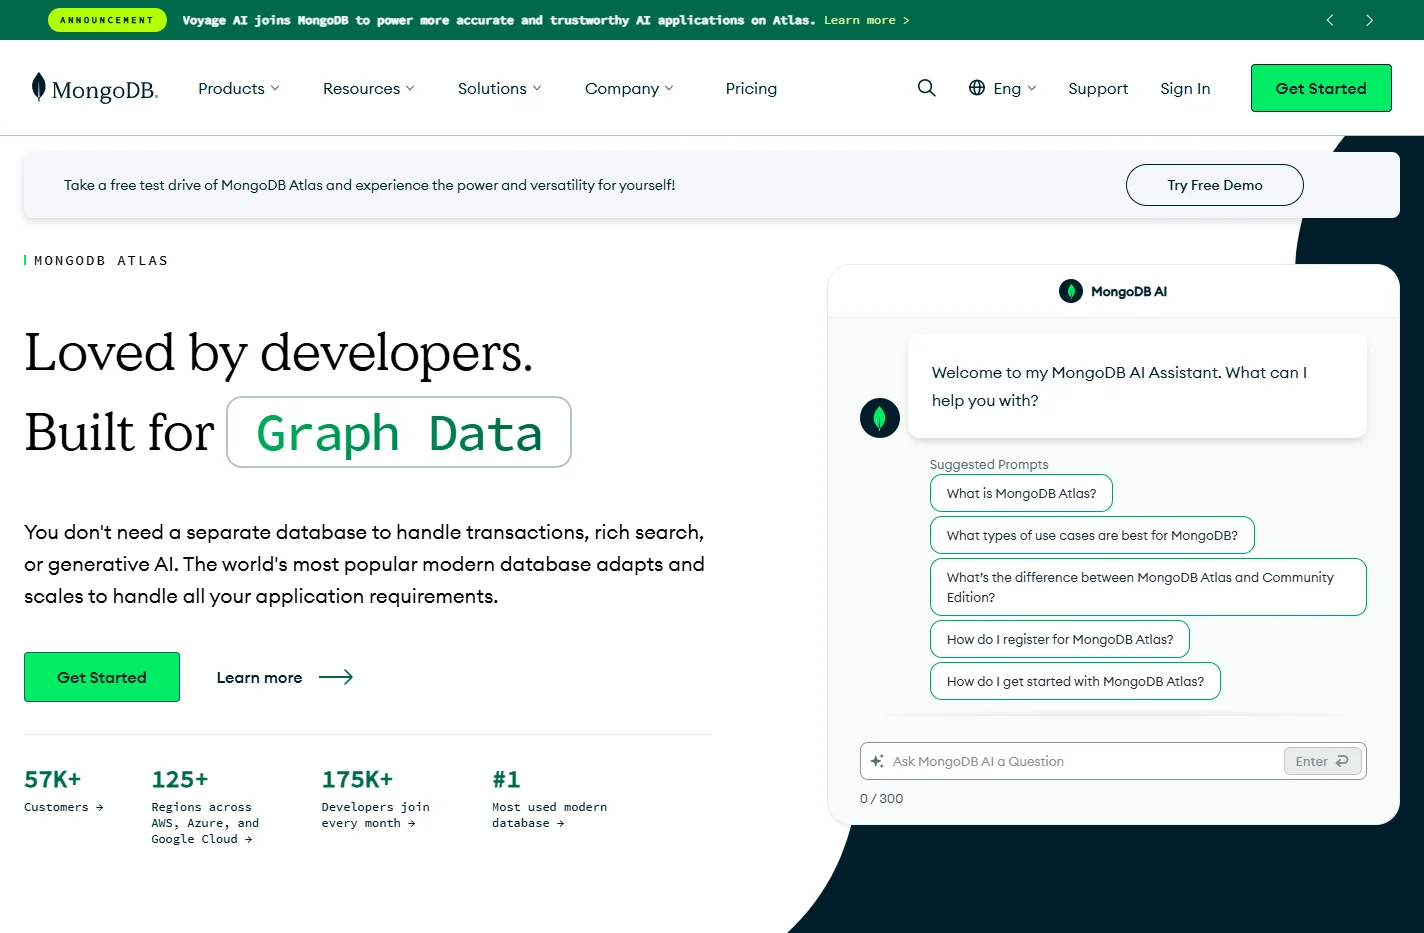Click the assistant avatar leaf icon beside welcome message

coord(880,418)
